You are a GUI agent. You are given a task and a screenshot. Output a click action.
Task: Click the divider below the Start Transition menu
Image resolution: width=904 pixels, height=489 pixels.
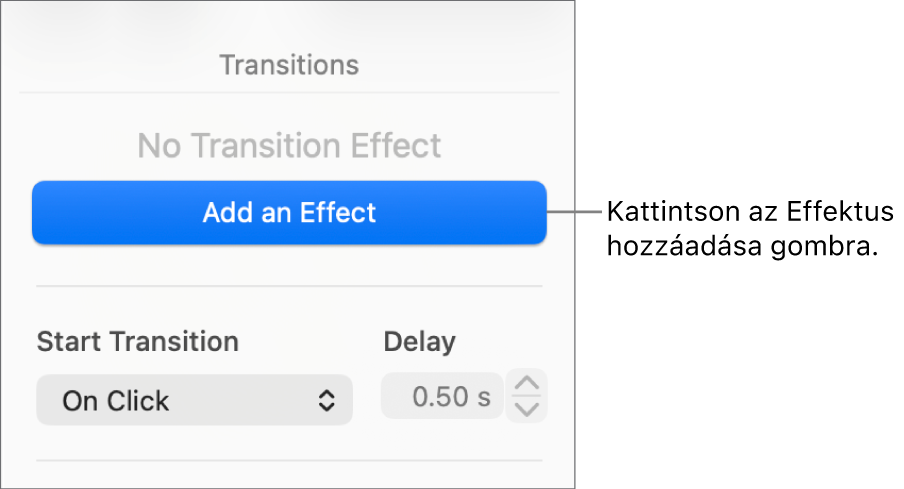(289, 461)
